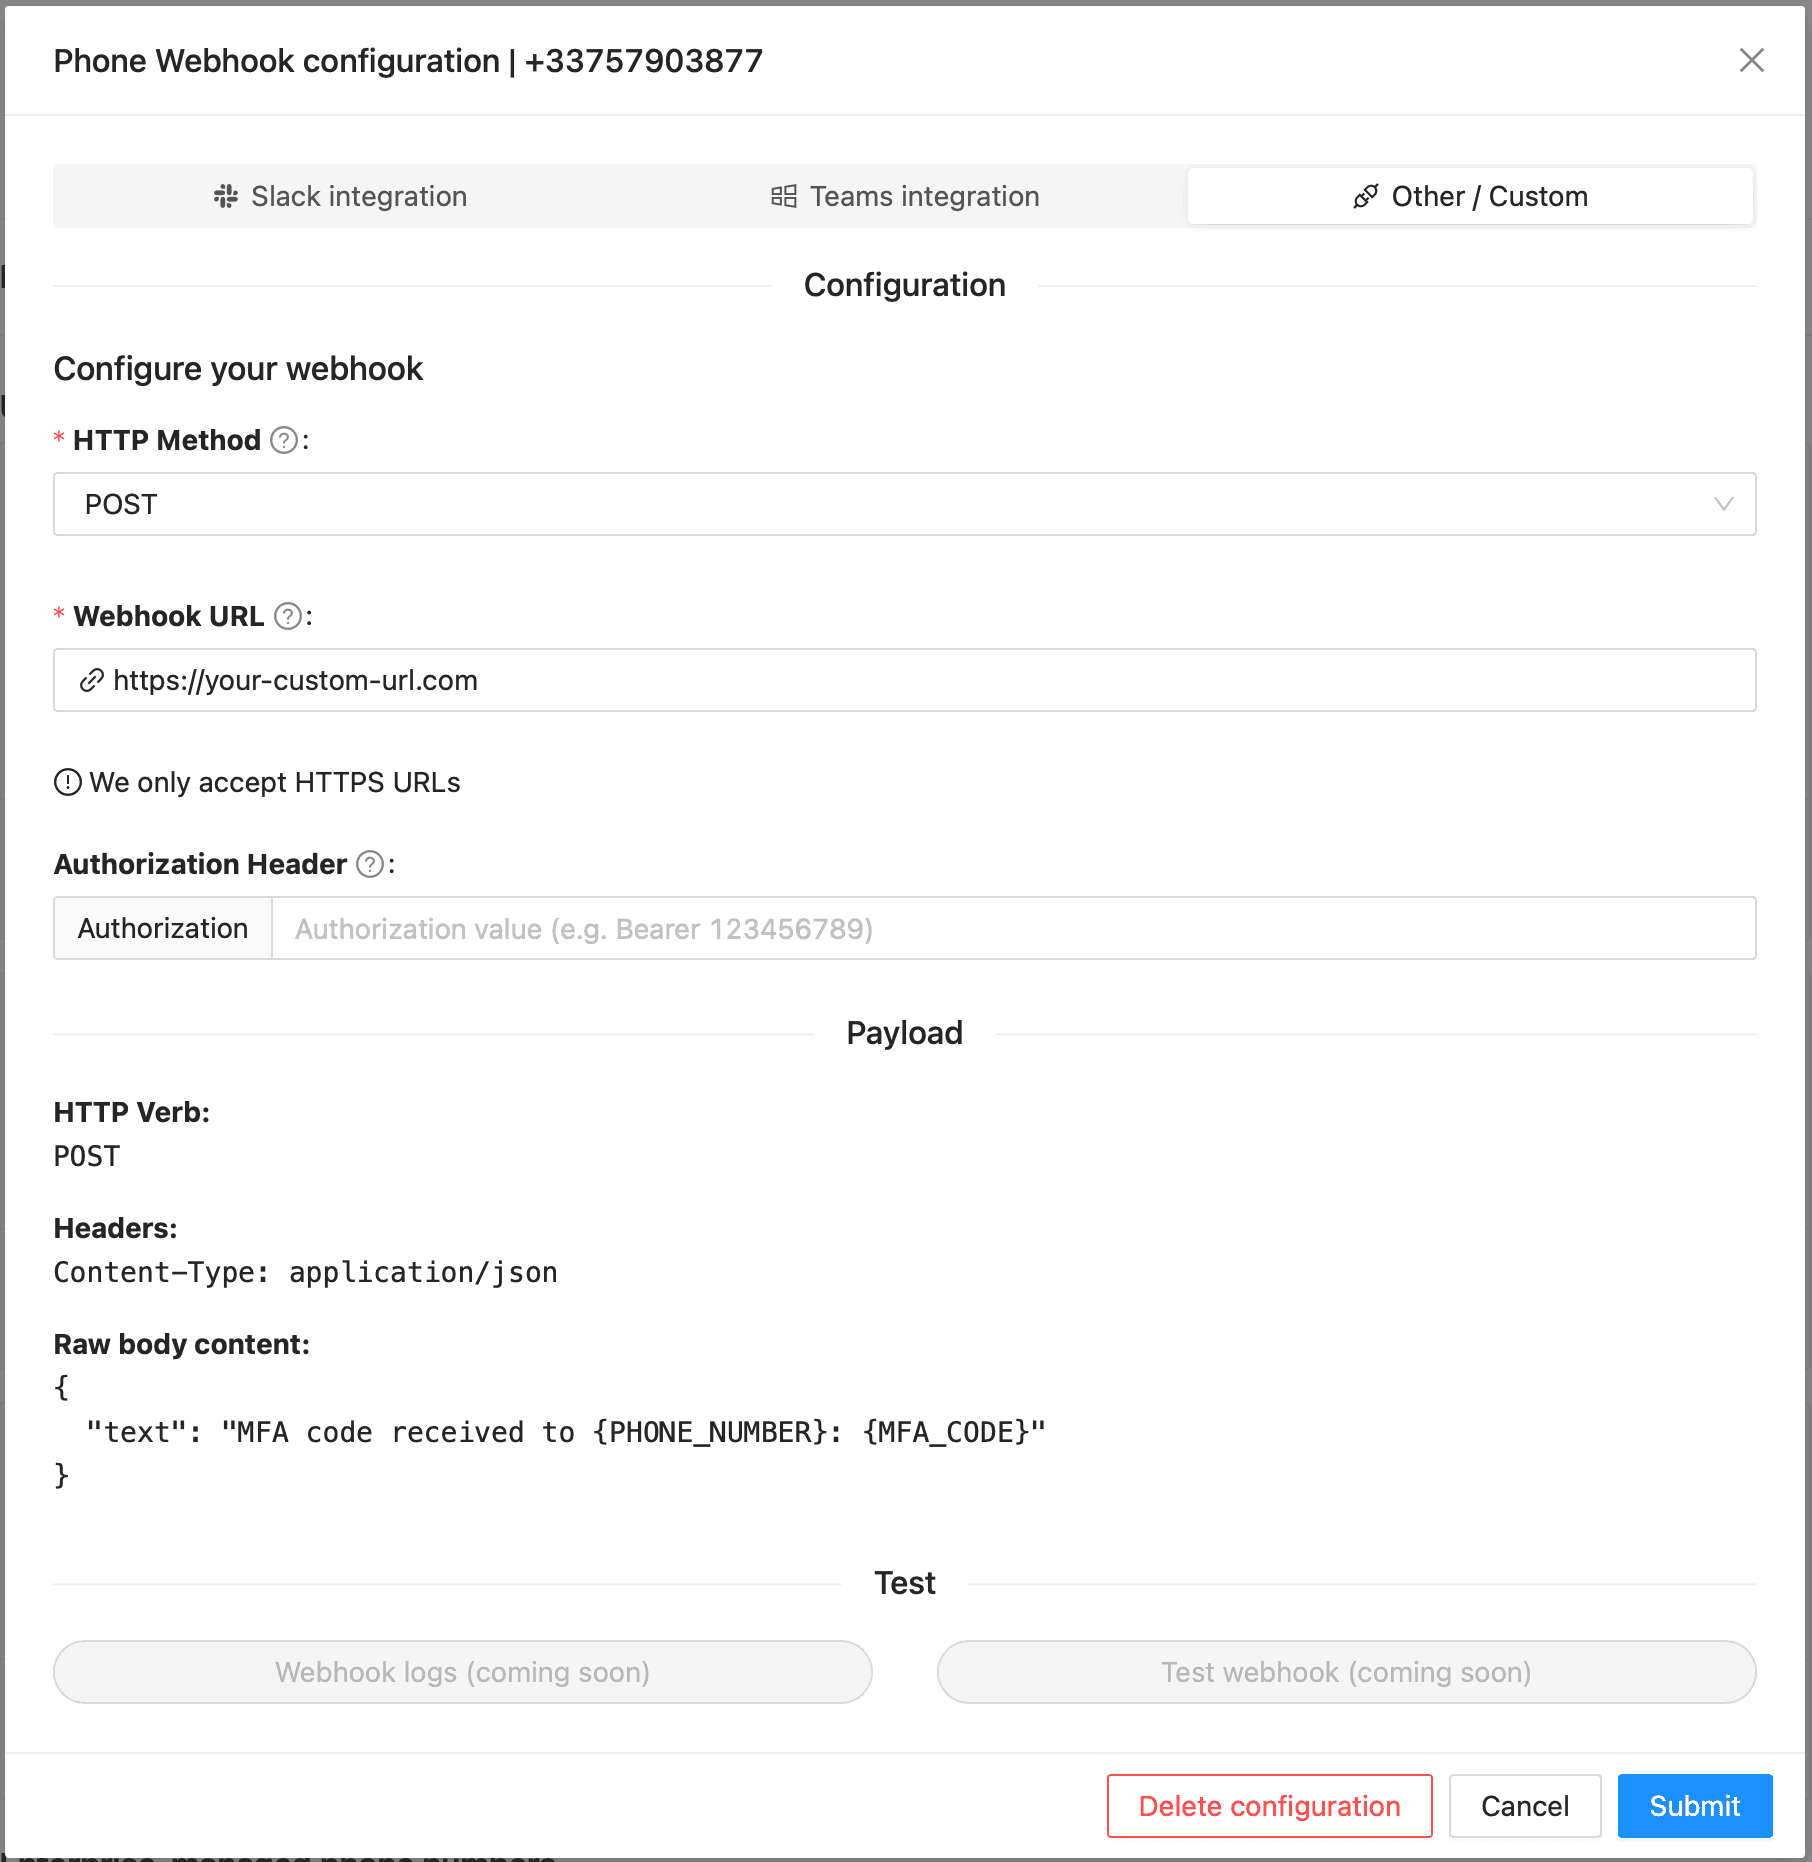Click the chain-link icon on Other / Custom tab
Image resolution: width=1812 pixels, height=1862 pixels.
(1365, 196)
